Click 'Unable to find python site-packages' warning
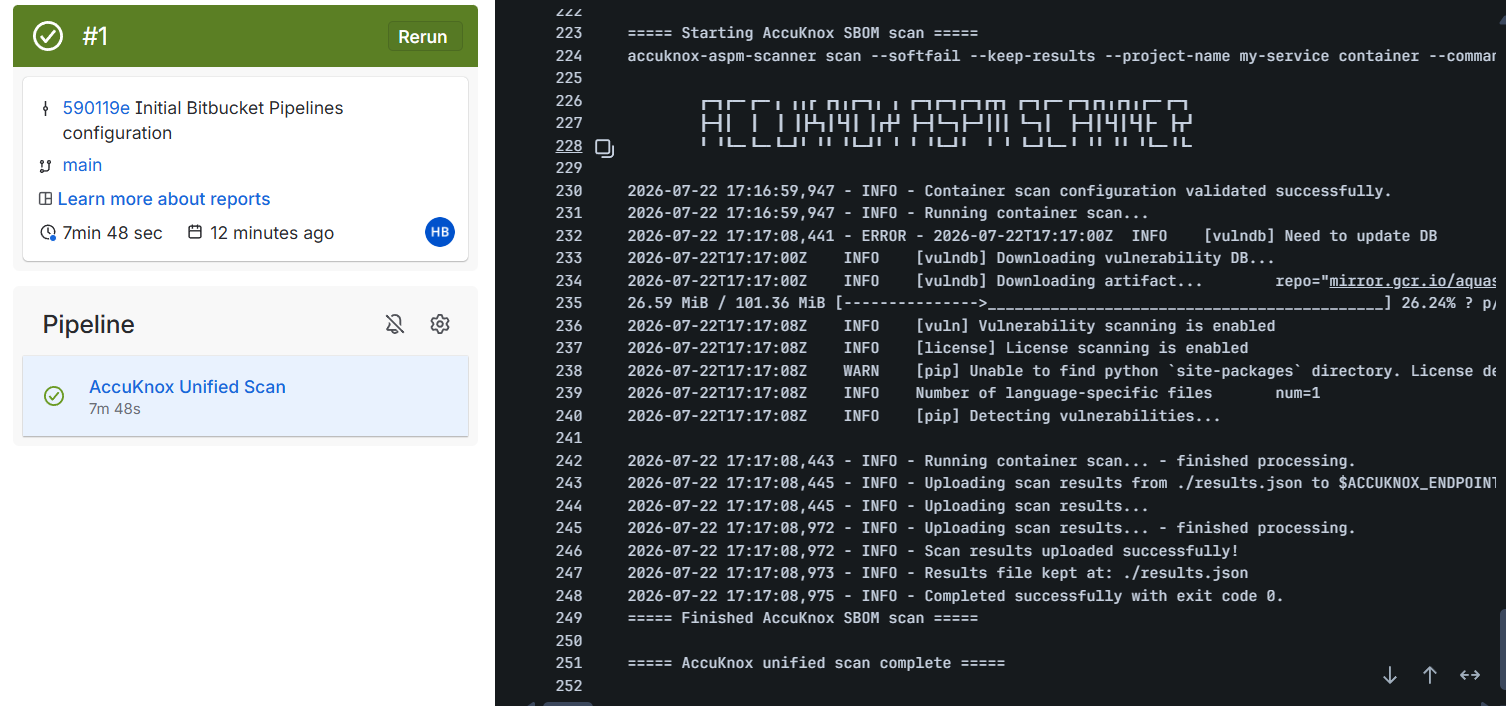This screenshot has height=706, width=1506. click(1061, 371)
